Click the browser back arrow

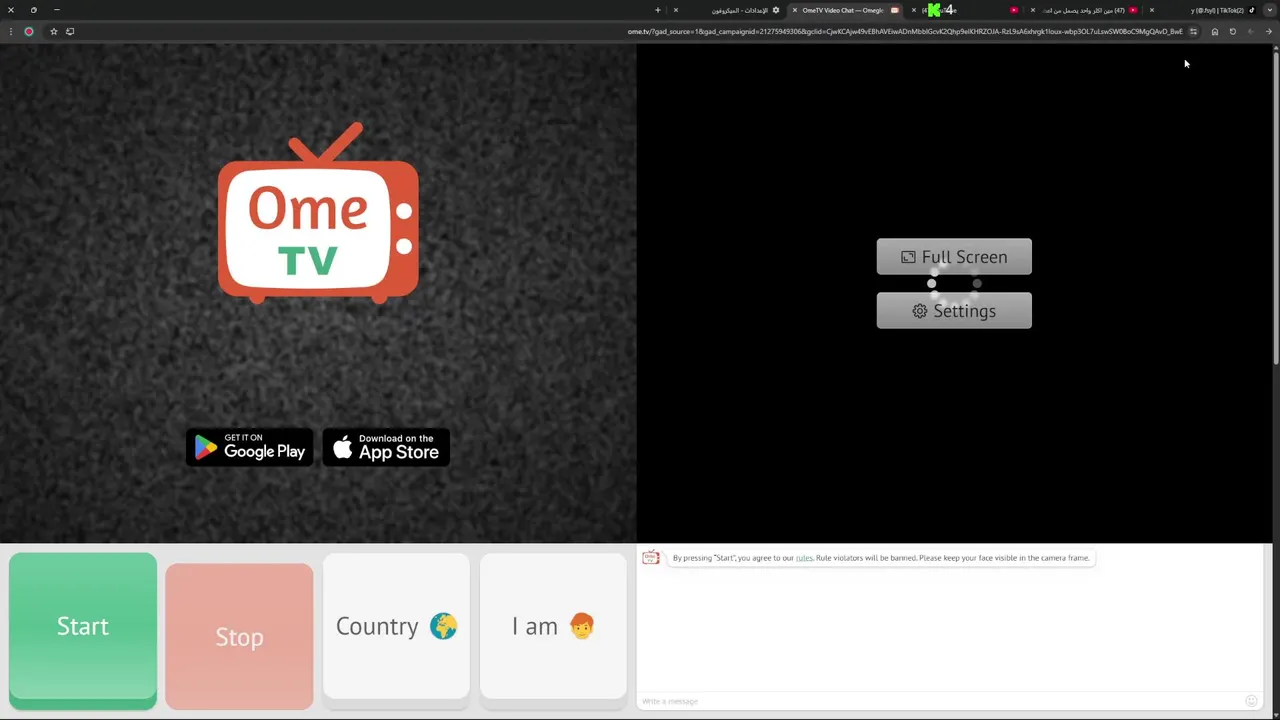(1268, 31)
